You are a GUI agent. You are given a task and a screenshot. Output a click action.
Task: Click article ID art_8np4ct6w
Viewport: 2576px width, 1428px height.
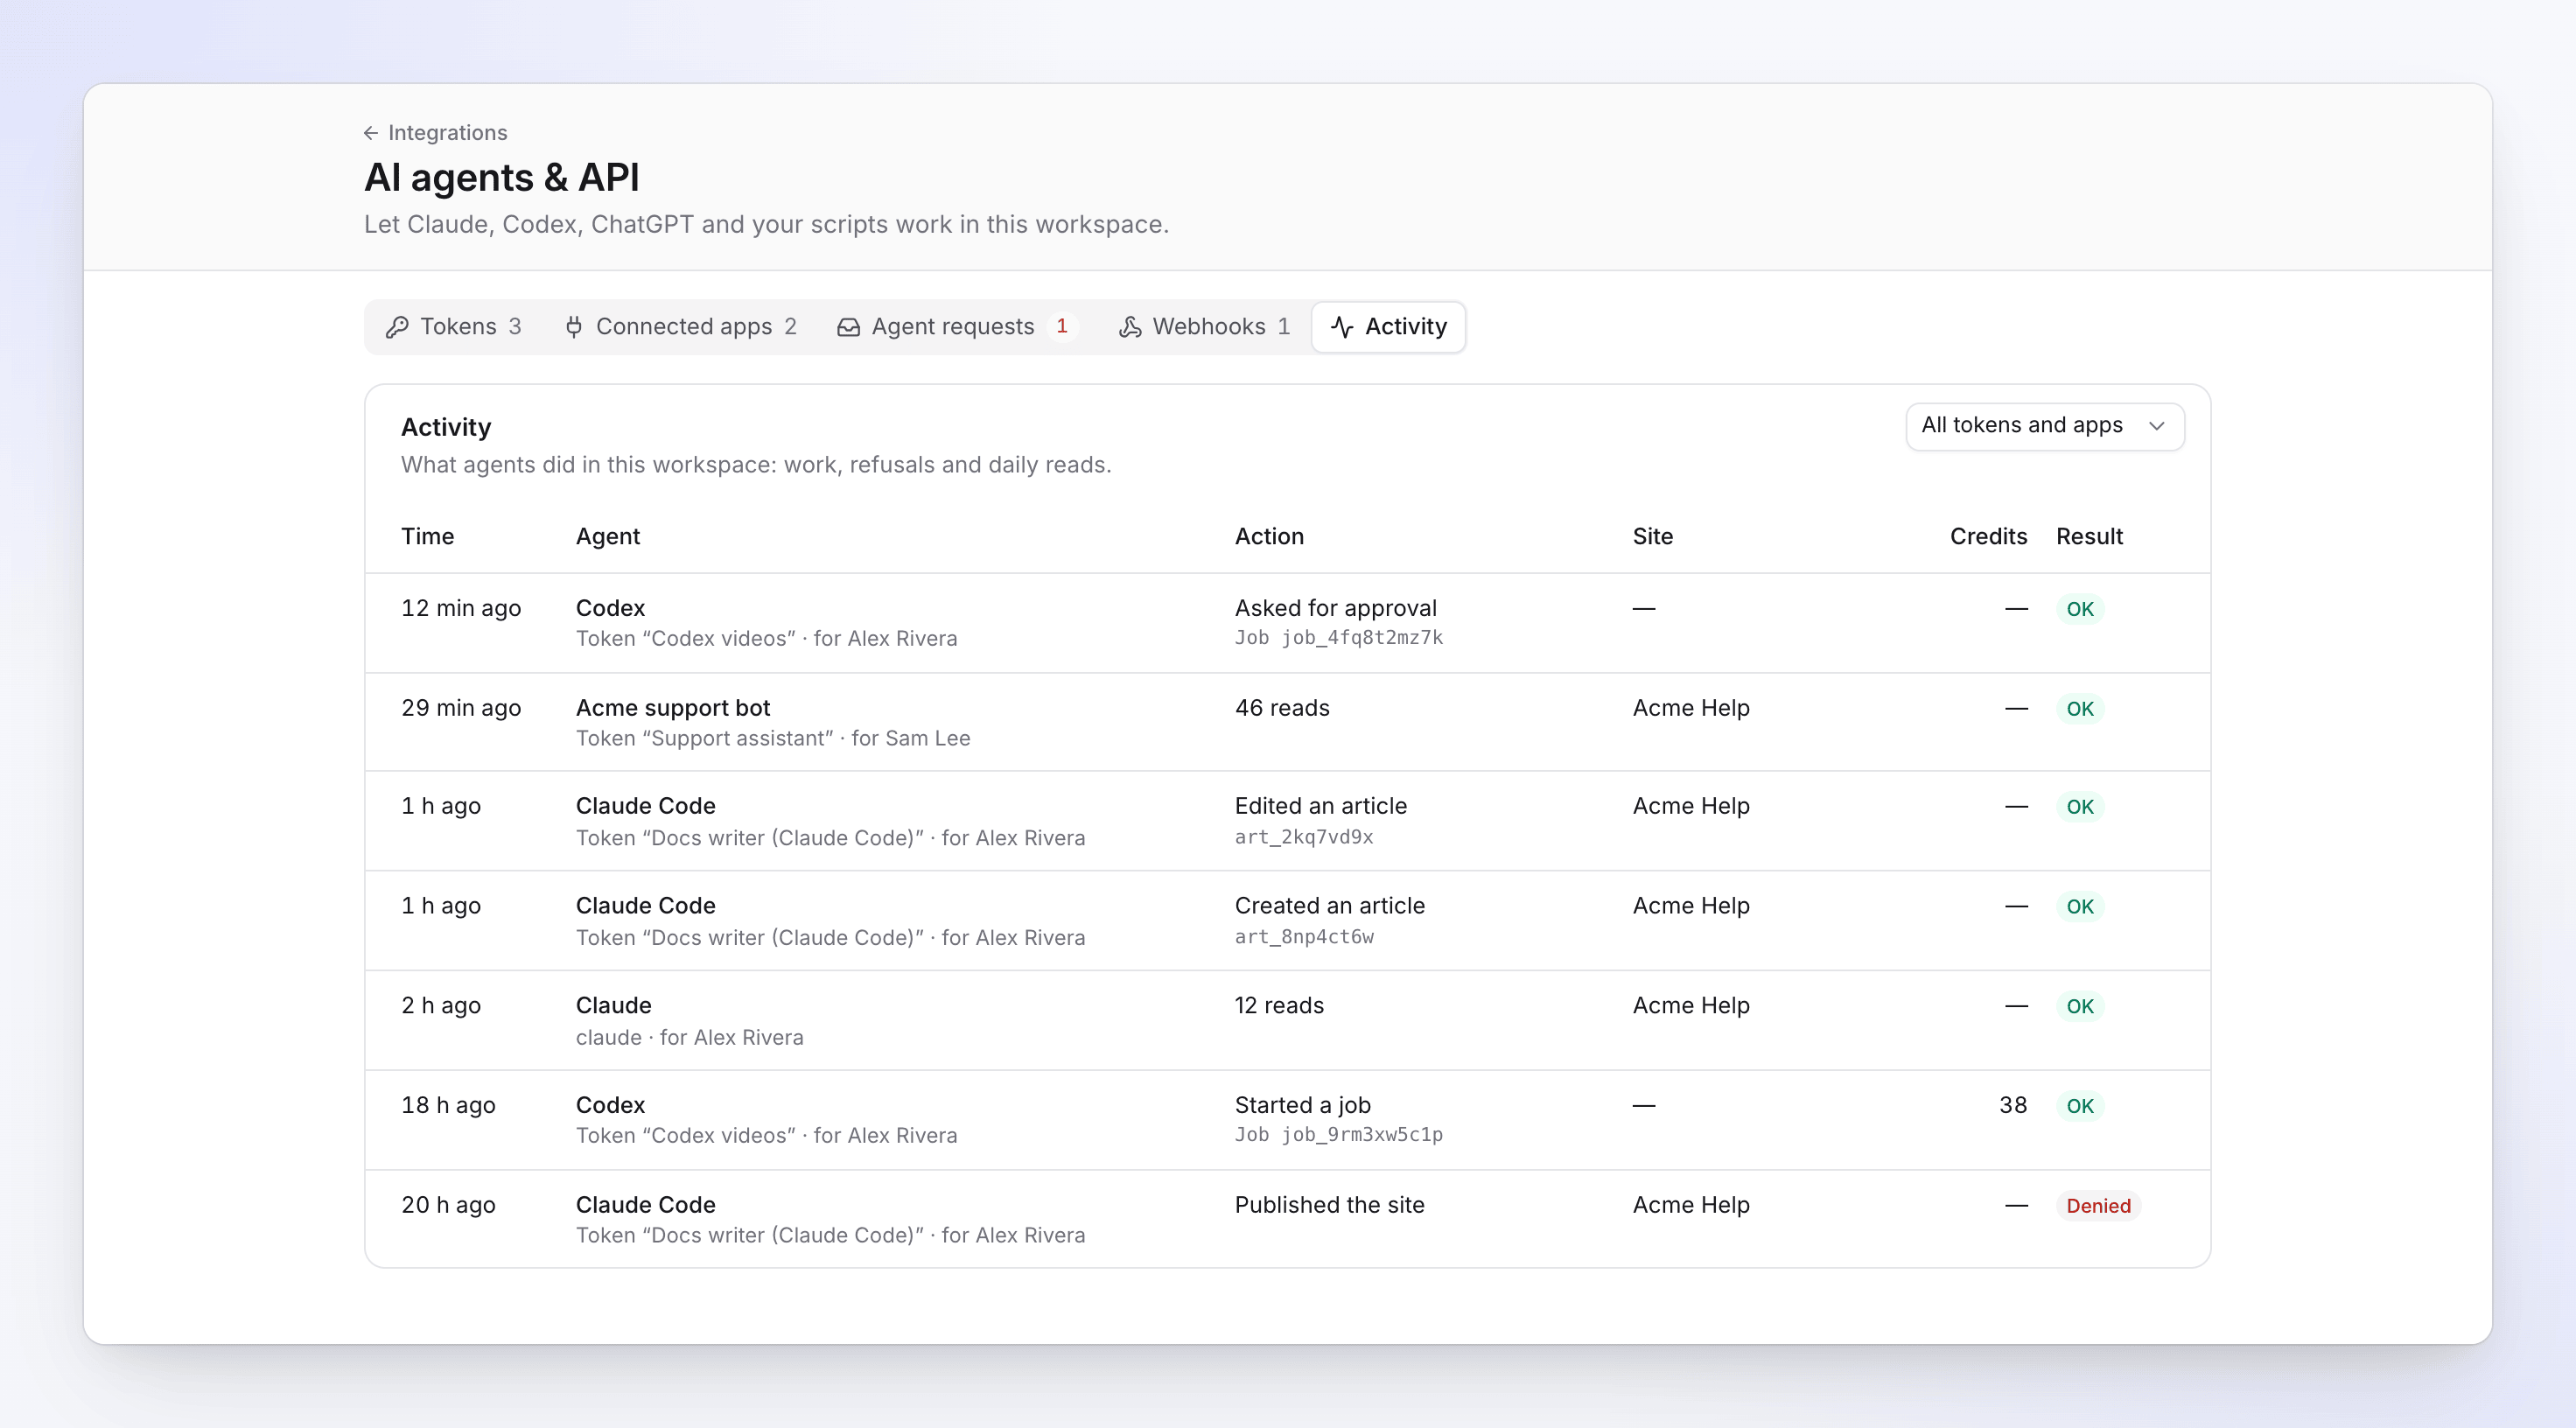tap(1304, 938)
